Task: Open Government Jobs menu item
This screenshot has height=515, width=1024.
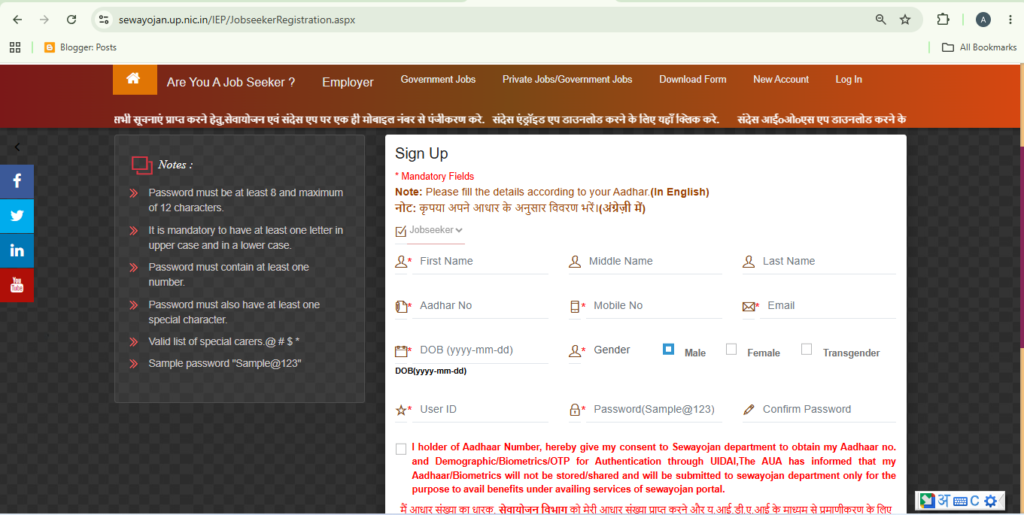Action: click(x=438, y=80)
